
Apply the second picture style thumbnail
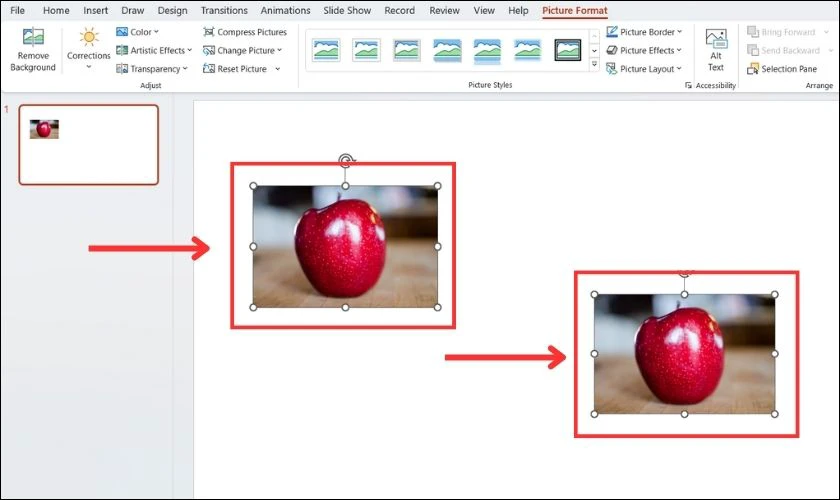click(x=366, y=50)
